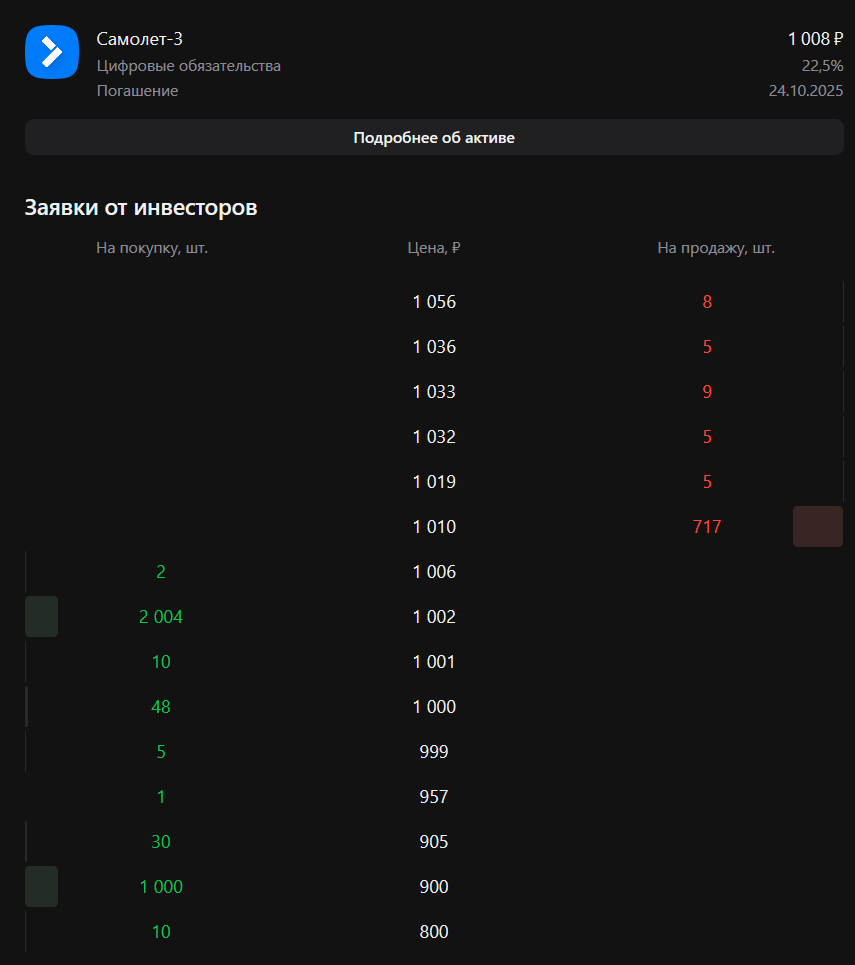Select the 1 019 ask price

click(x=434, y=482)
